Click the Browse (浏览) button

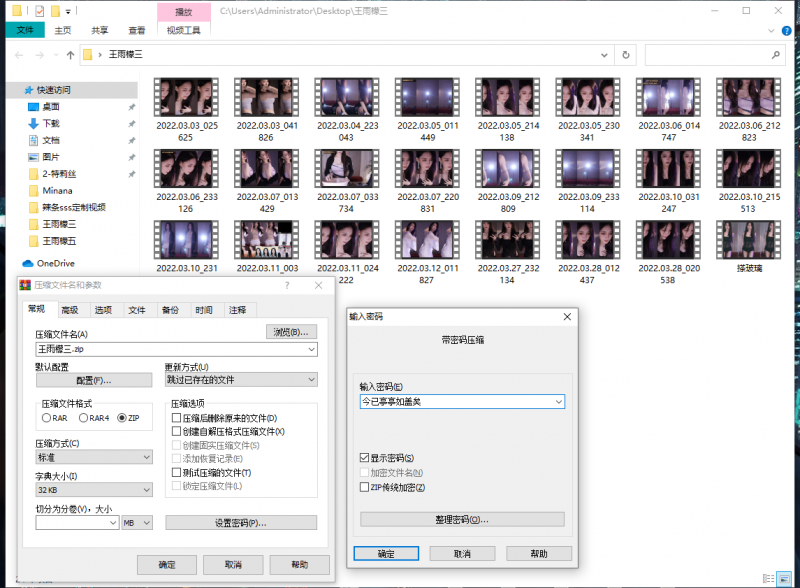click(x=291, y=331)
